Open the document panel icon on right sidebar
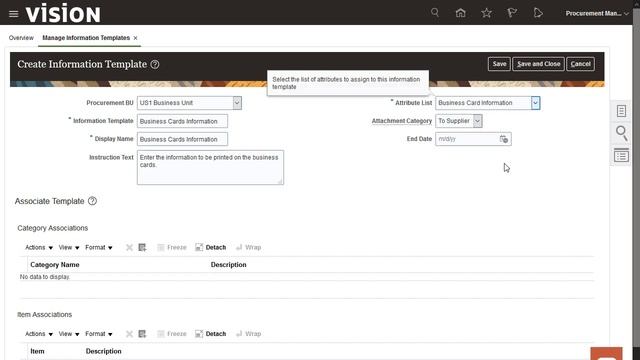 621,111
